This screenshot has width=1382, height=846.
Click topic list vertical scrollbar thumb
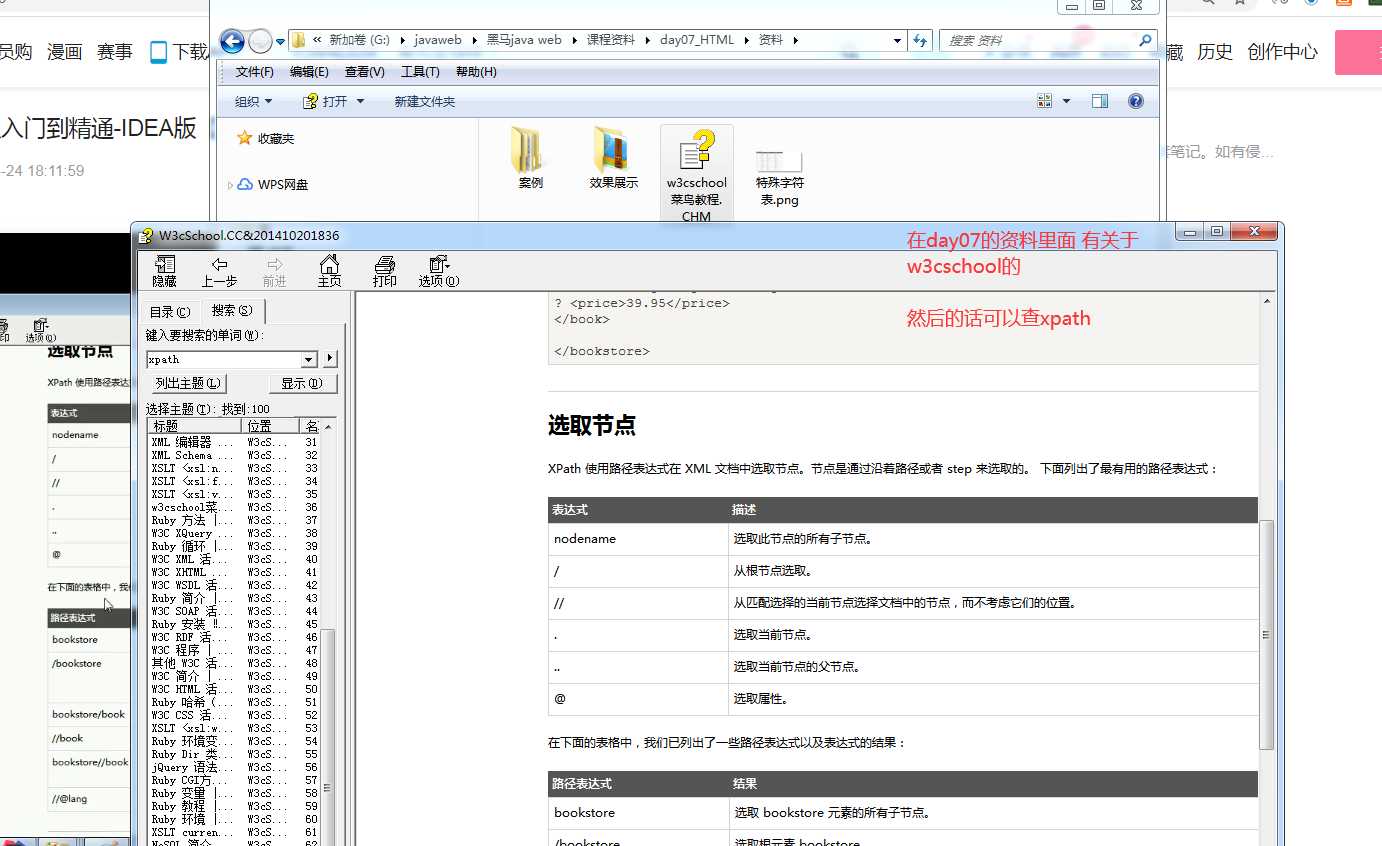pyautogui.click(x=327, y=737)
